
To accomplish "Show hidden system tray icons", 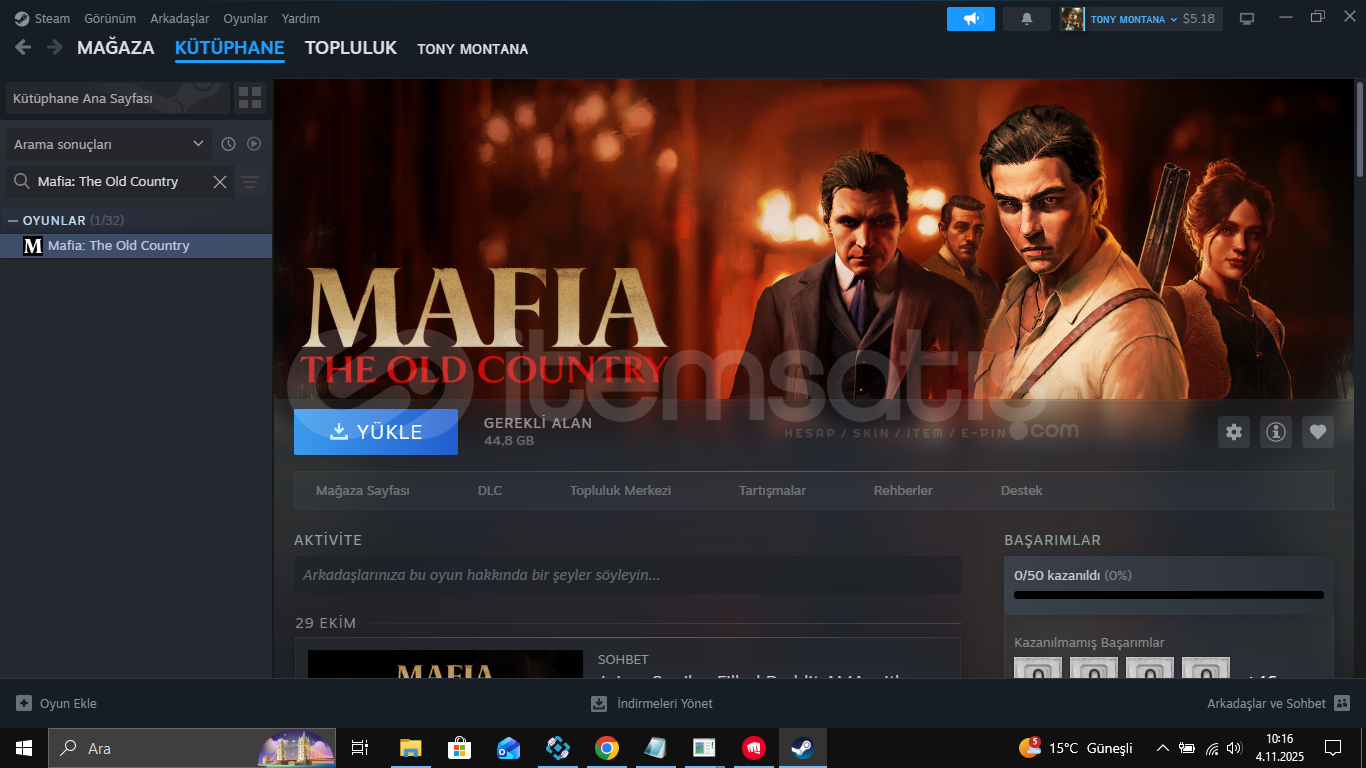I will click(x=1162, y=748).
